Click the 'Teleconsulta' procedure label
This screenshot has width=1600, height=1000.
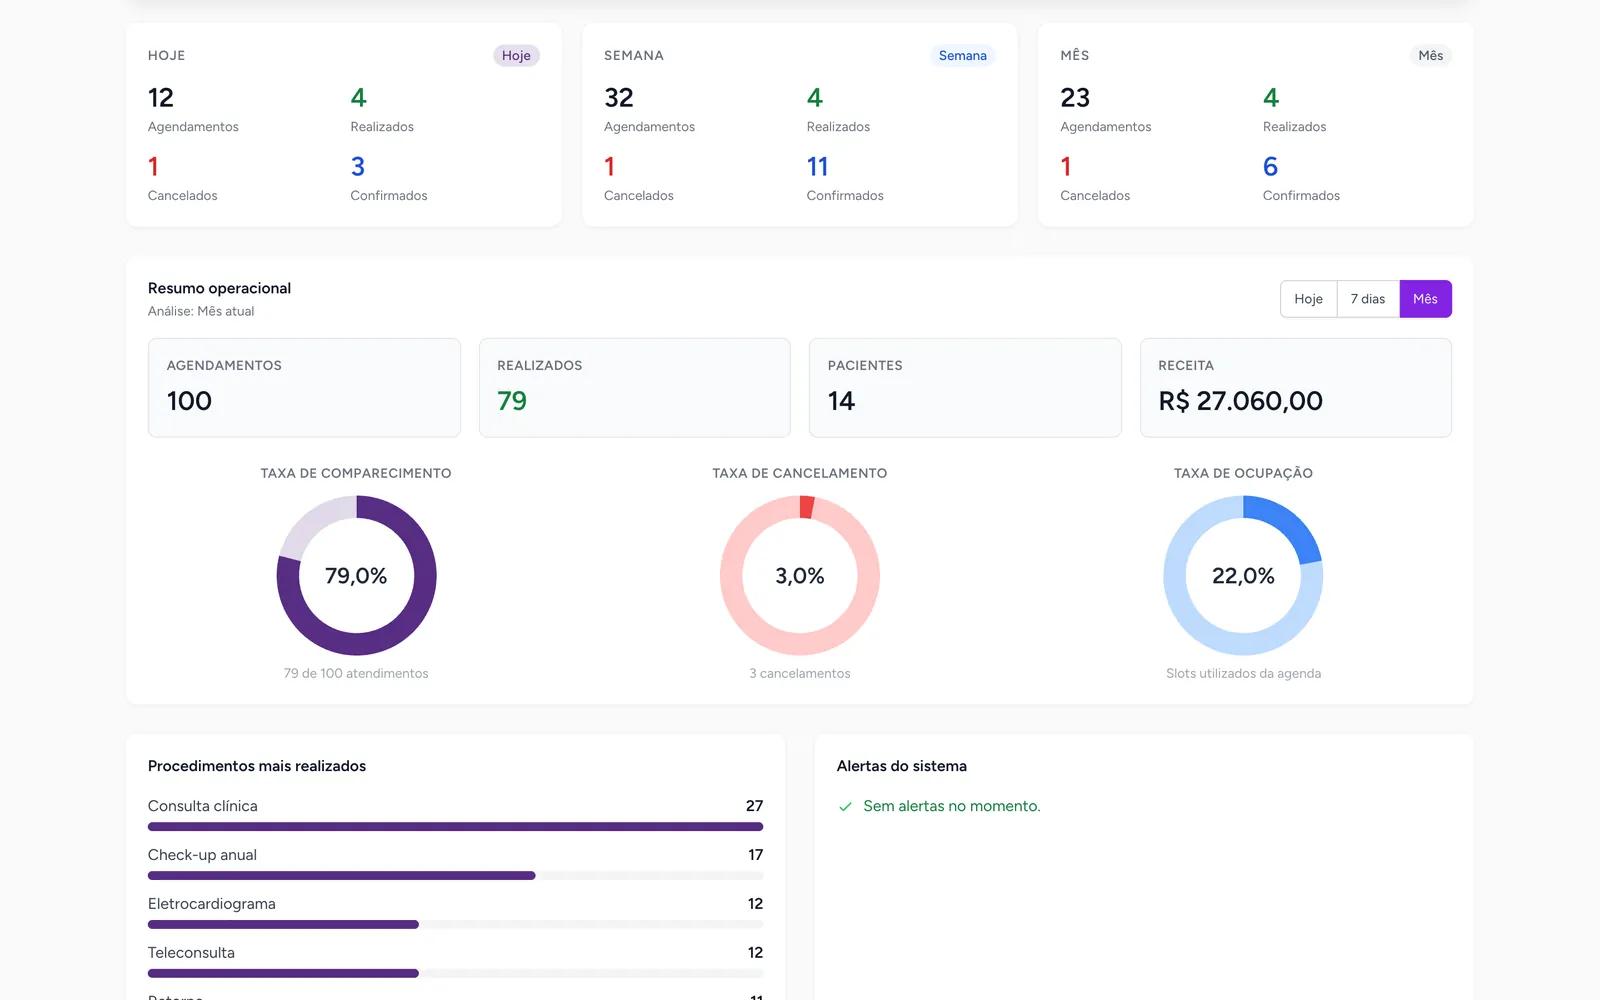coord(191,953)
